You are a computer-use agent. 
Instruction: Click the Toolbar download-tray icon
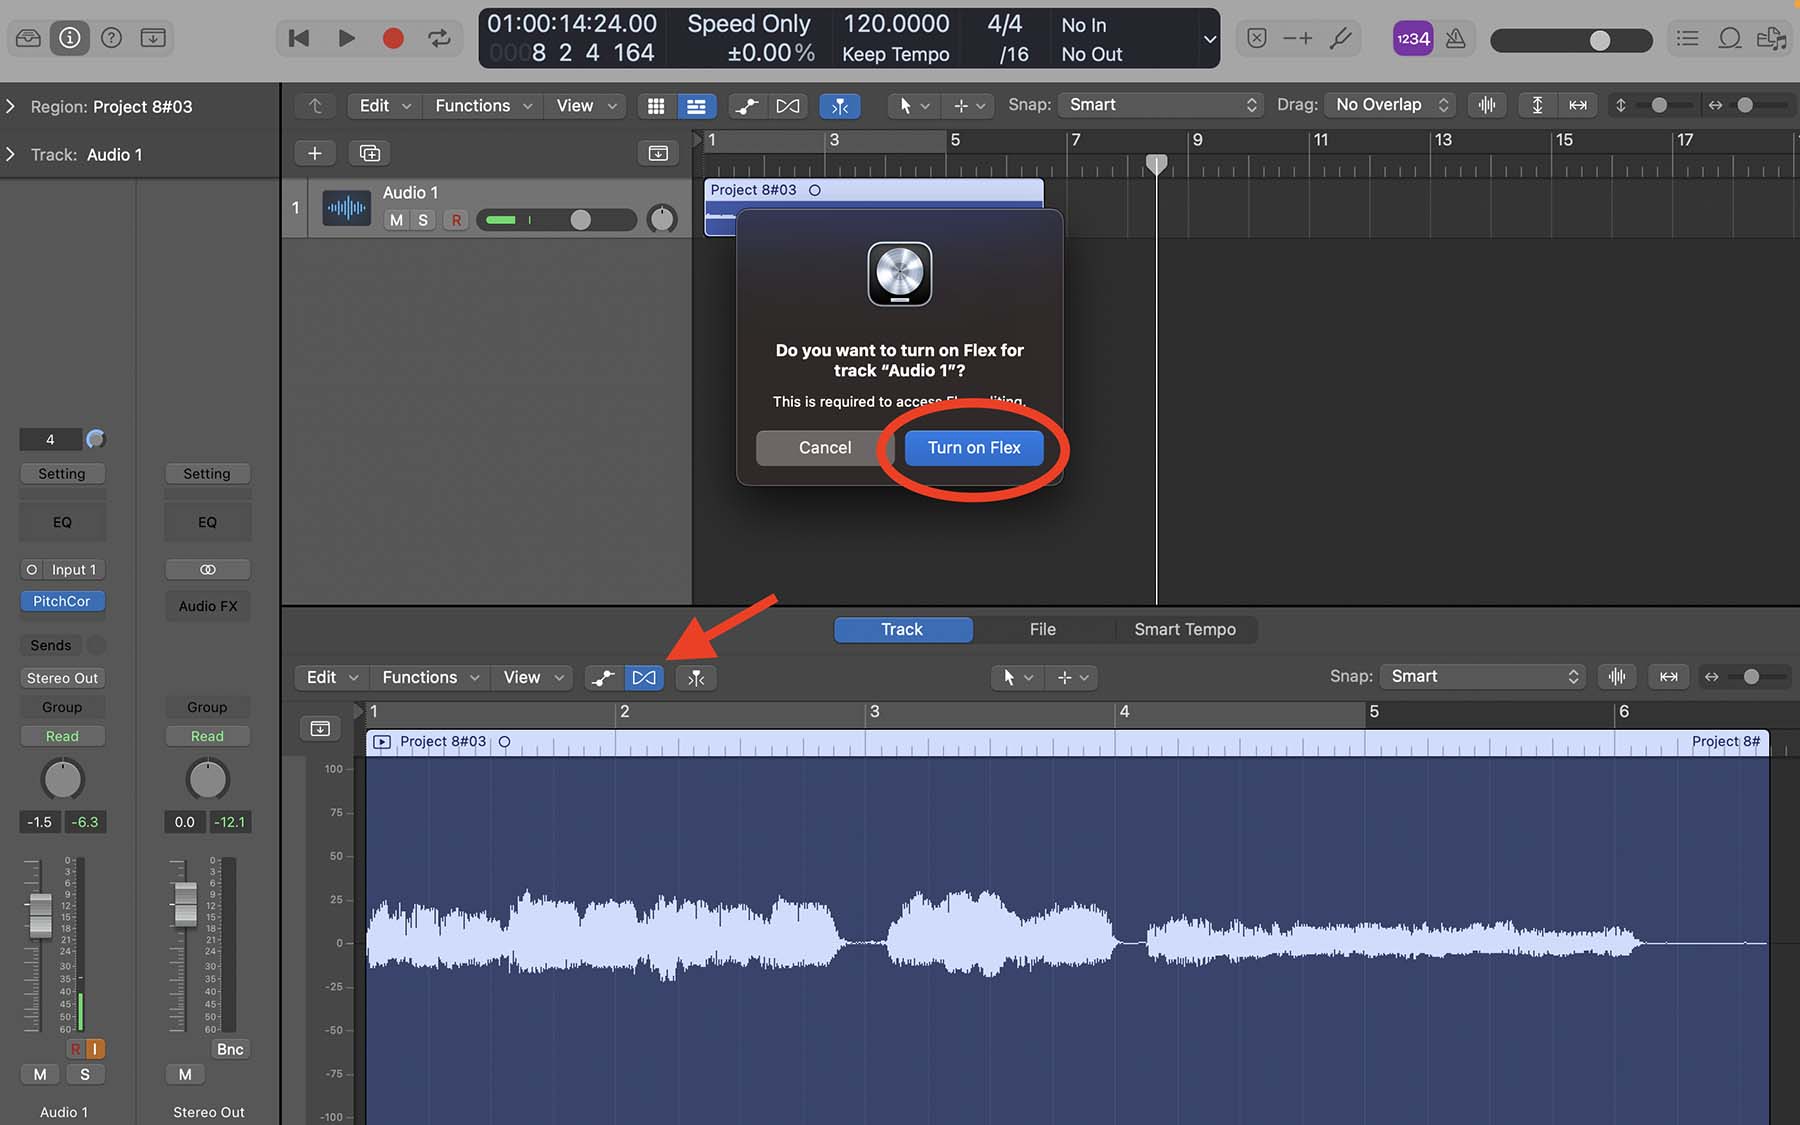coord(153,38)
